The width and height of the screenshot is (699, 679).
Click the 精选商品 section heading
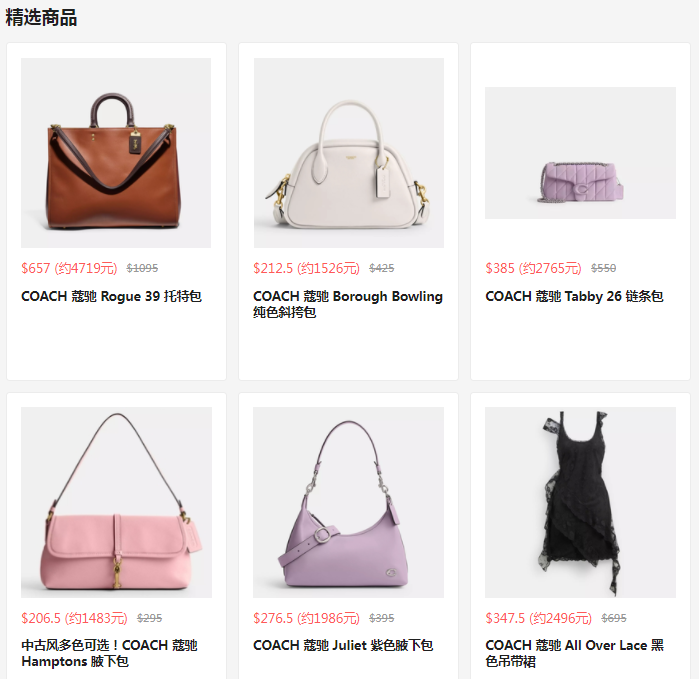[41, 18]
